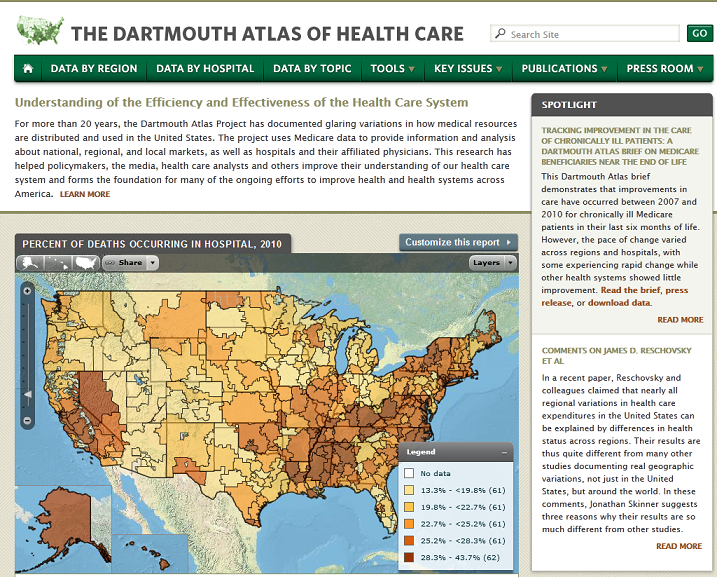This screenshot has height=577, width=717.
Task: Expand the Press Room menu
Action: (665, 69)
